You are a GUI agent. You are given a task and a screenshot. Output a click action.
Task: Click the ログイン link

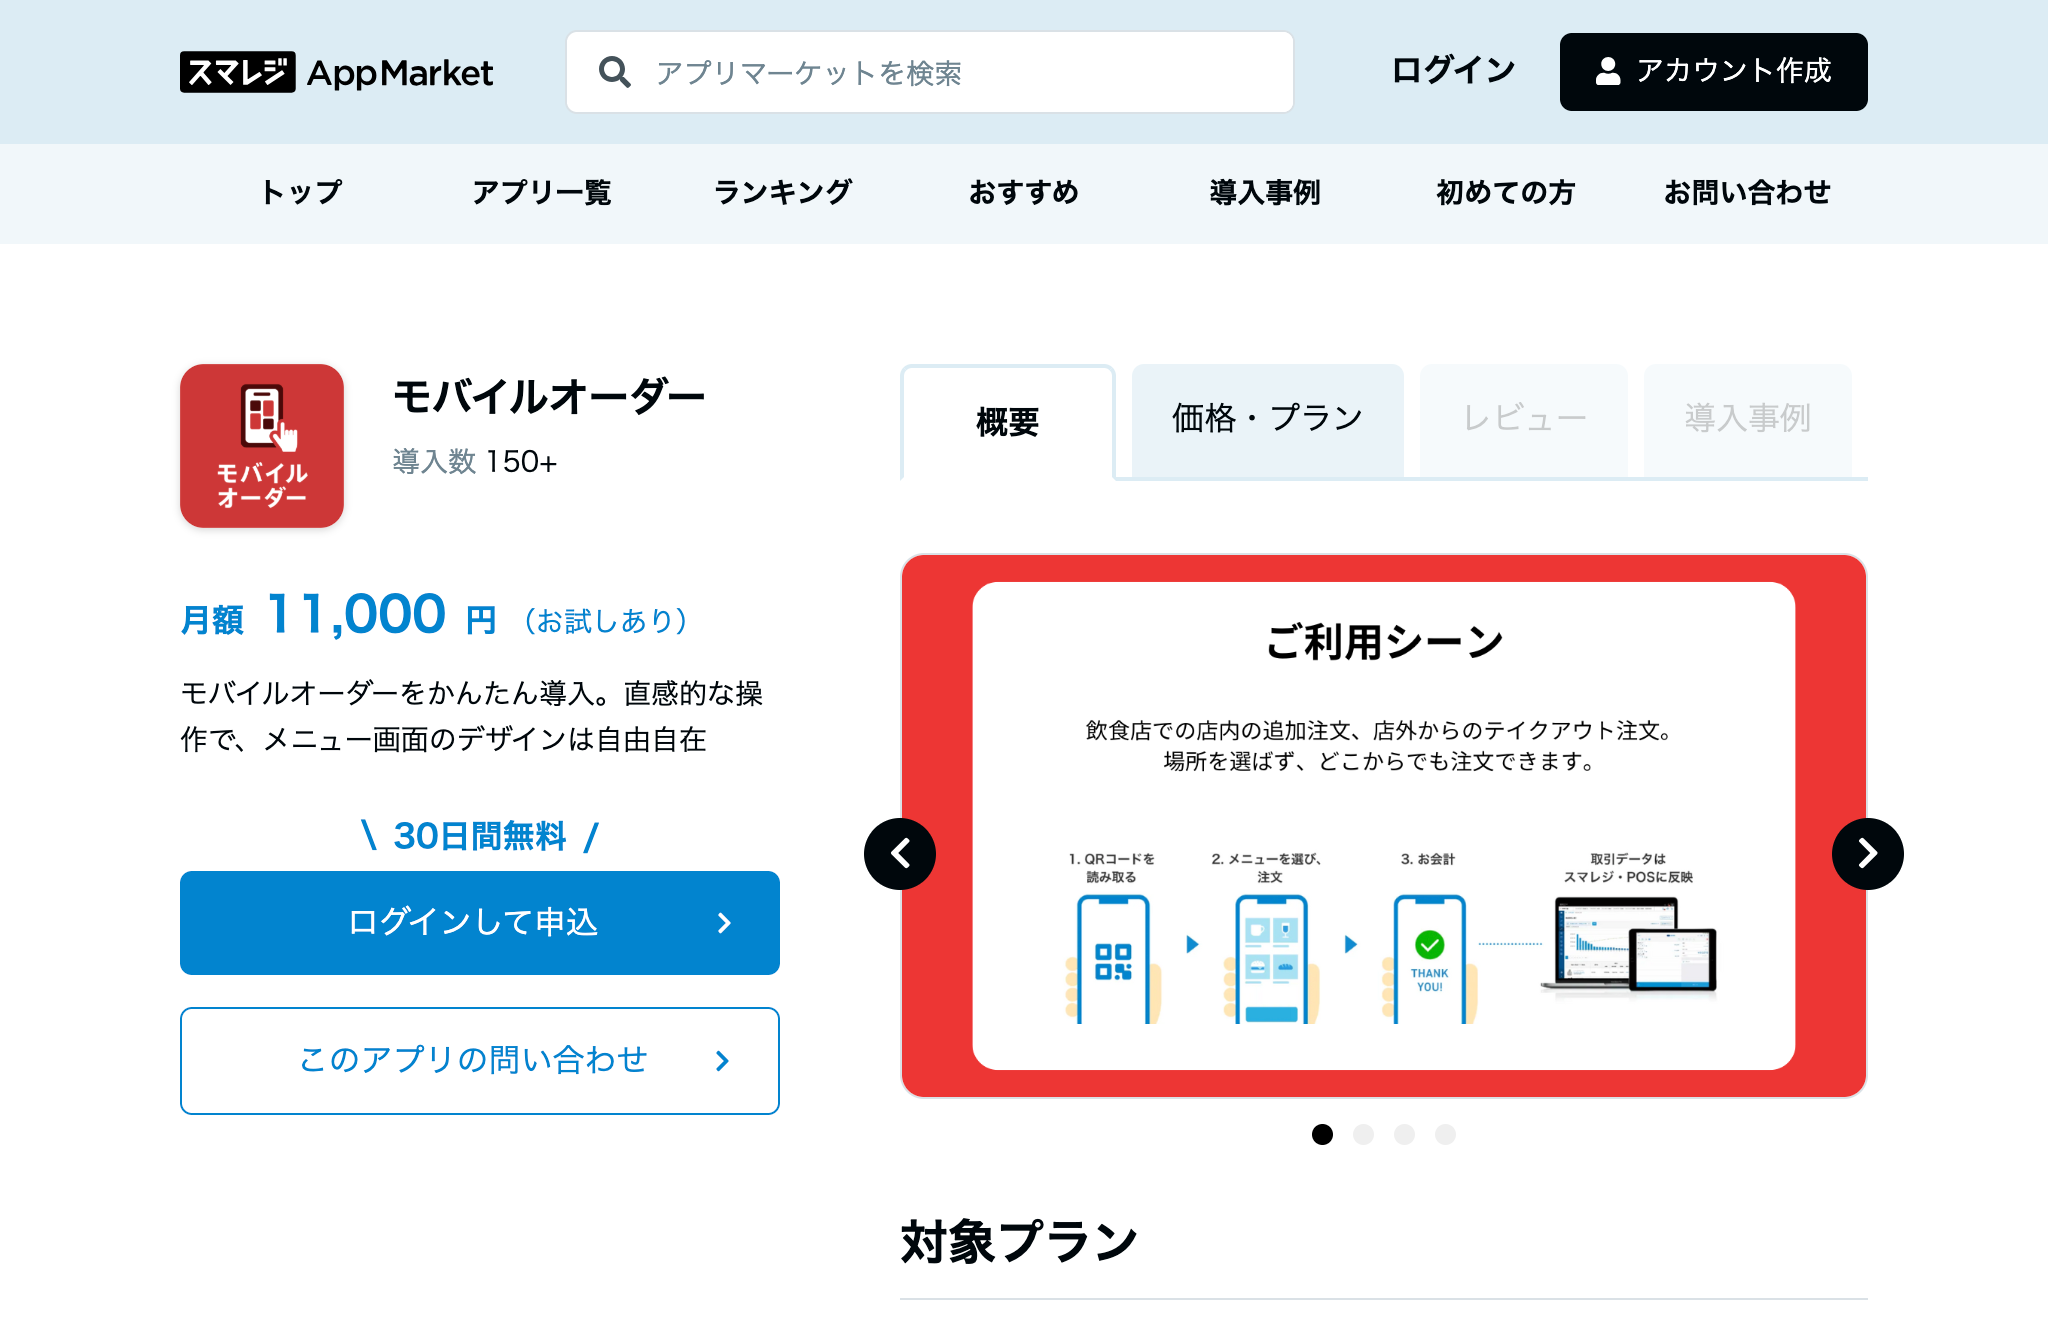tap(1453, 71)
